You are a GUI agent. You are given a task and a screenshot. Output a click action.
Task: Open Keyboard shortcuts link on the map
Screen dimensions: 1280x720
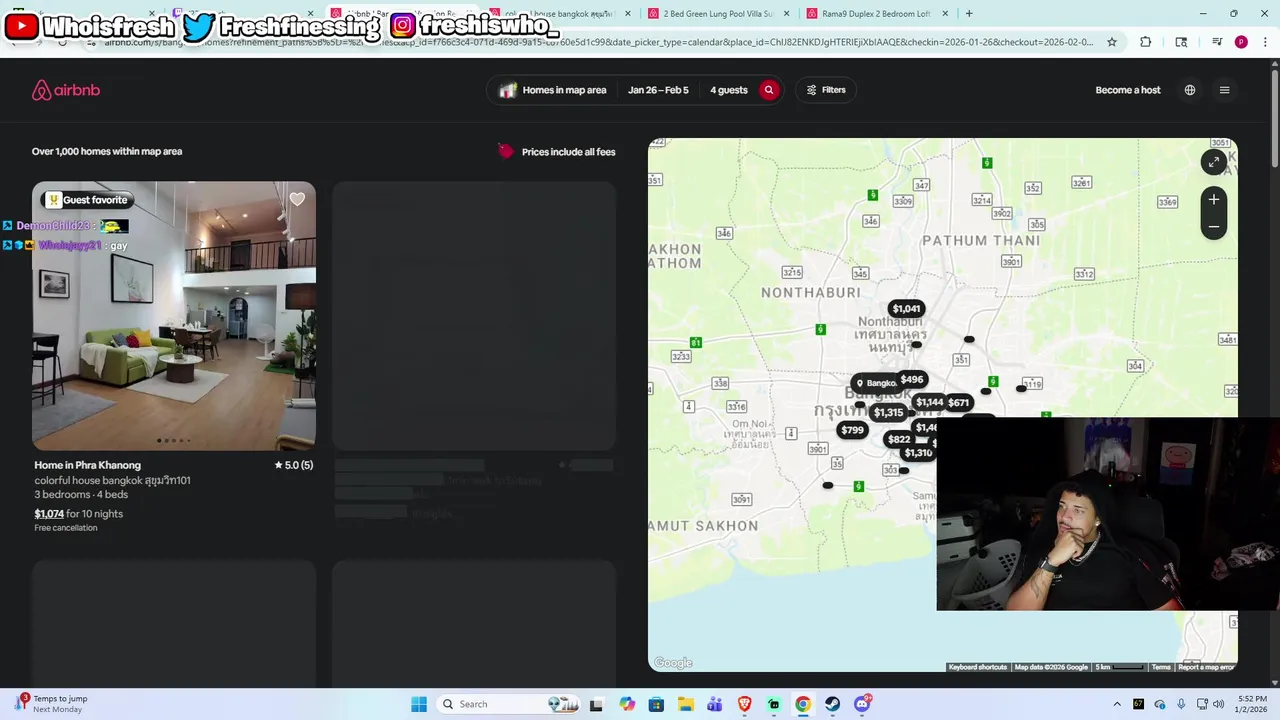coord(978,667)
